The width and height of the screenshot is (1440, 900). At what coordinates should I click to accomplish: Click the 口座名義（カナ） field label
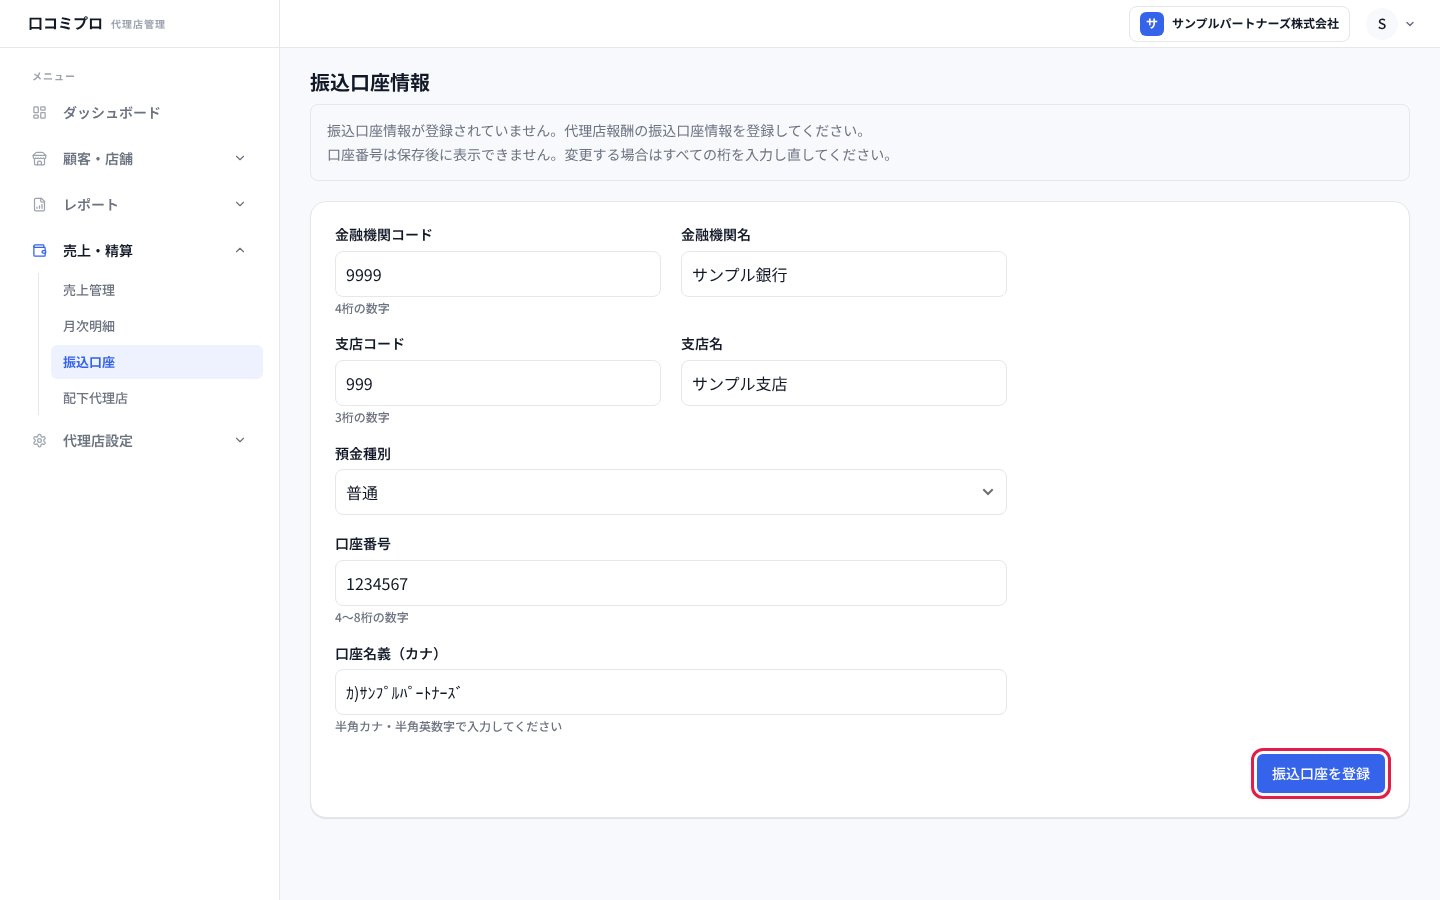pos(388,654)
